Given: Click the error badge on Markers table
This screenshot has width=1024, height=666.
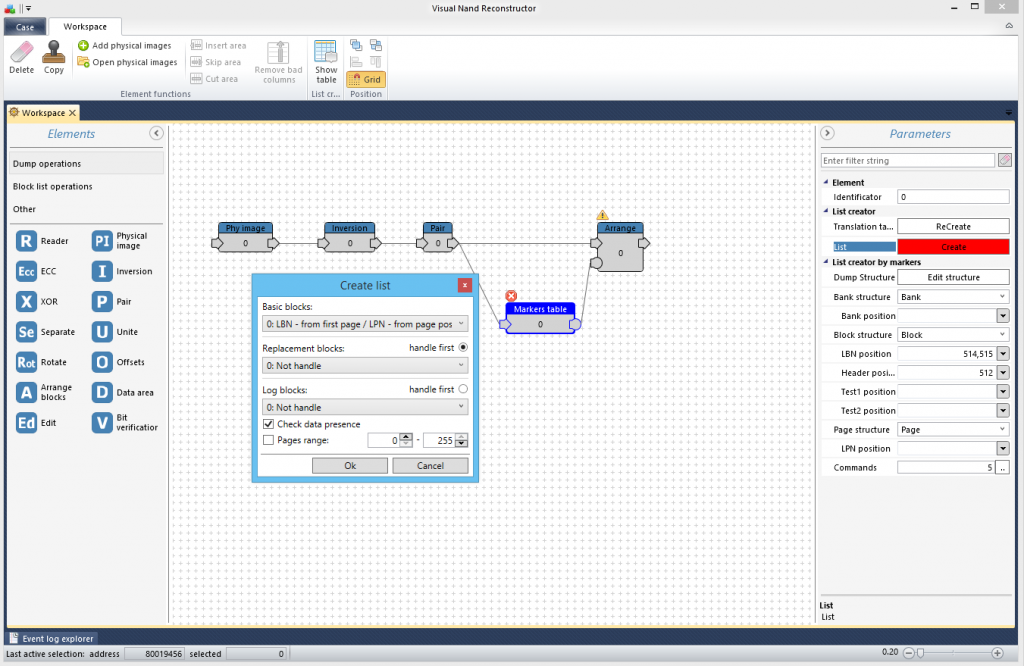Looking at the screenshot, I should coord(511,296).
